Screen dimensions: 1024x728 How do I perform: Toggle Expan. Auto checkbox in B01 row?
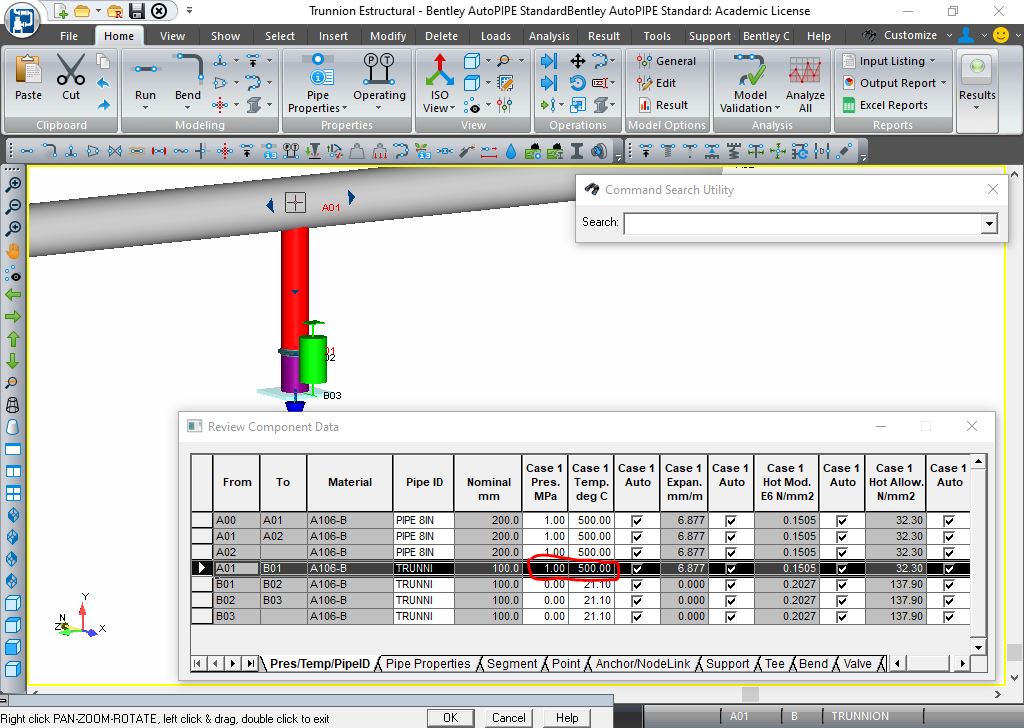click(x=731, y=584)
